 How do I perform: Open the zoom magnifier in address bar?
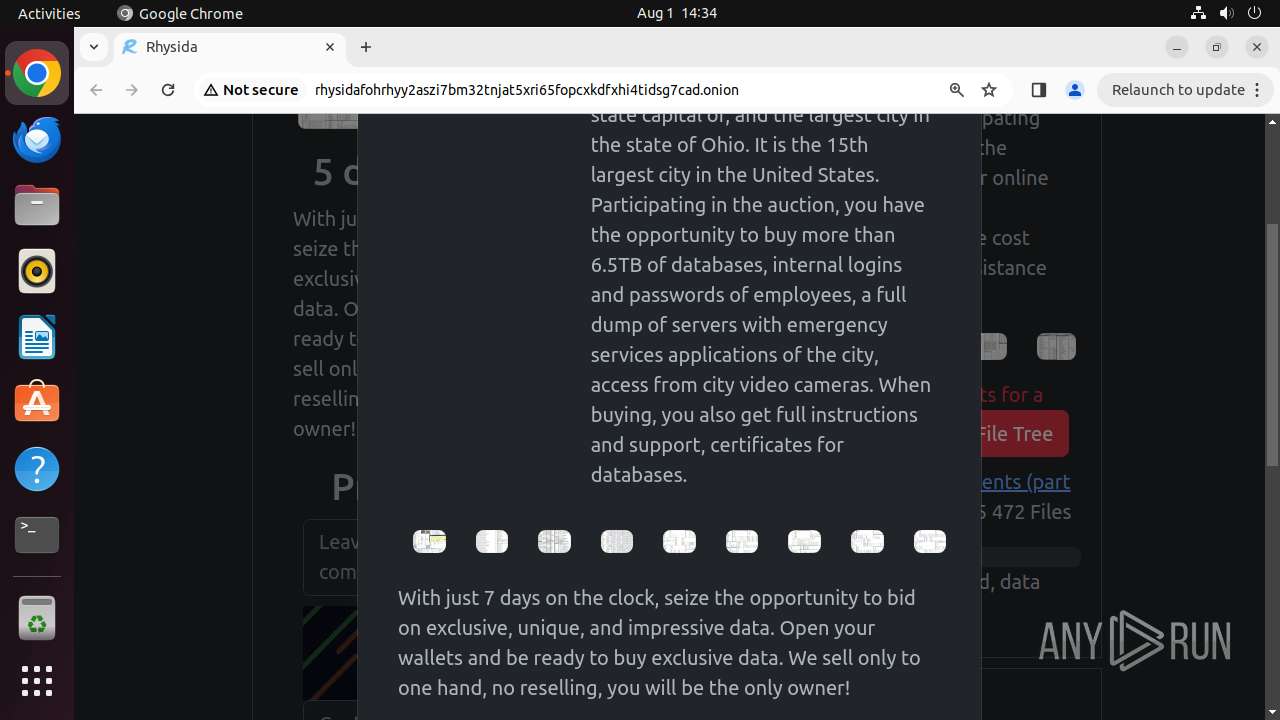coord(957,90)
